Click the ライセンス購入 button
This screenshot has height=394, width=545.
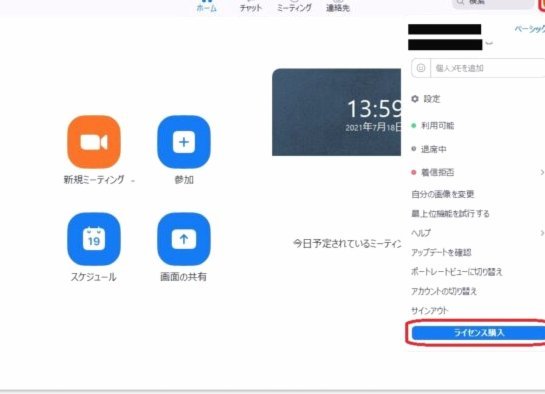tap(479, 333)
